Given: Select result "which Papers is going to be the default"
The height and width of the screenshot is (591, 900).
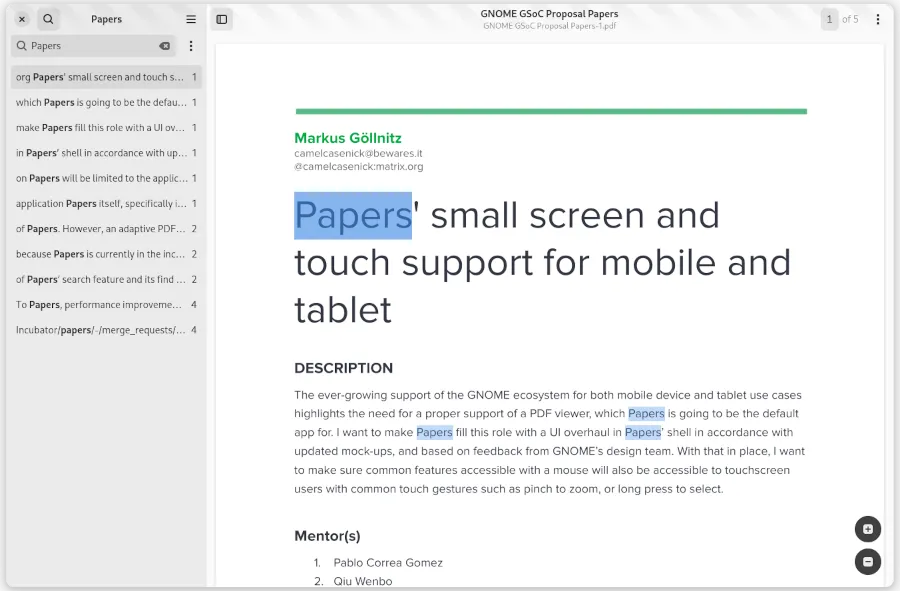Looking at the screenshot, I should point(106,102).
